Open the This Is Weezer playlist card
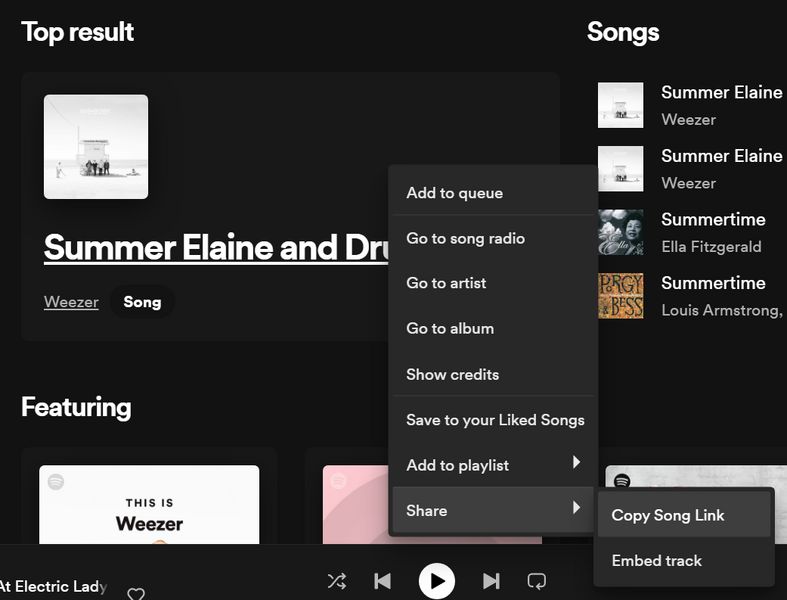Image resolution: width=787 pixels, height=600 pixels. [x=149, y=505]
